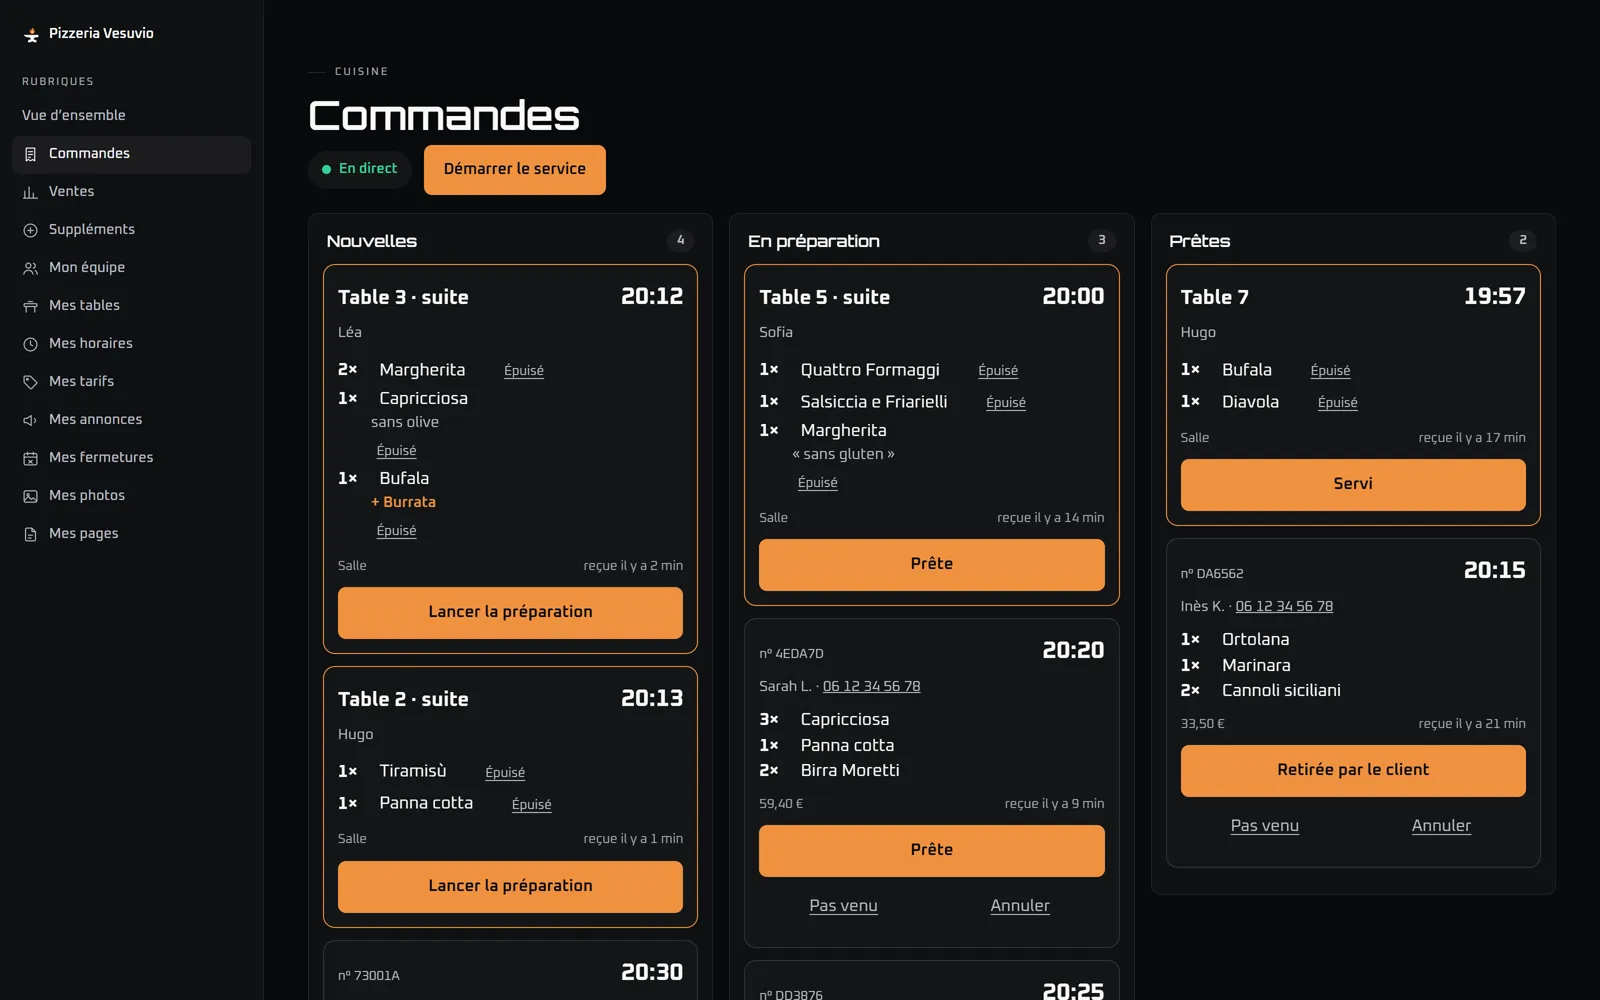Viewport: 1600px width, 1000px height.
Task: Click the Ventes bar chart icon
Action: (x=30, y=192)
